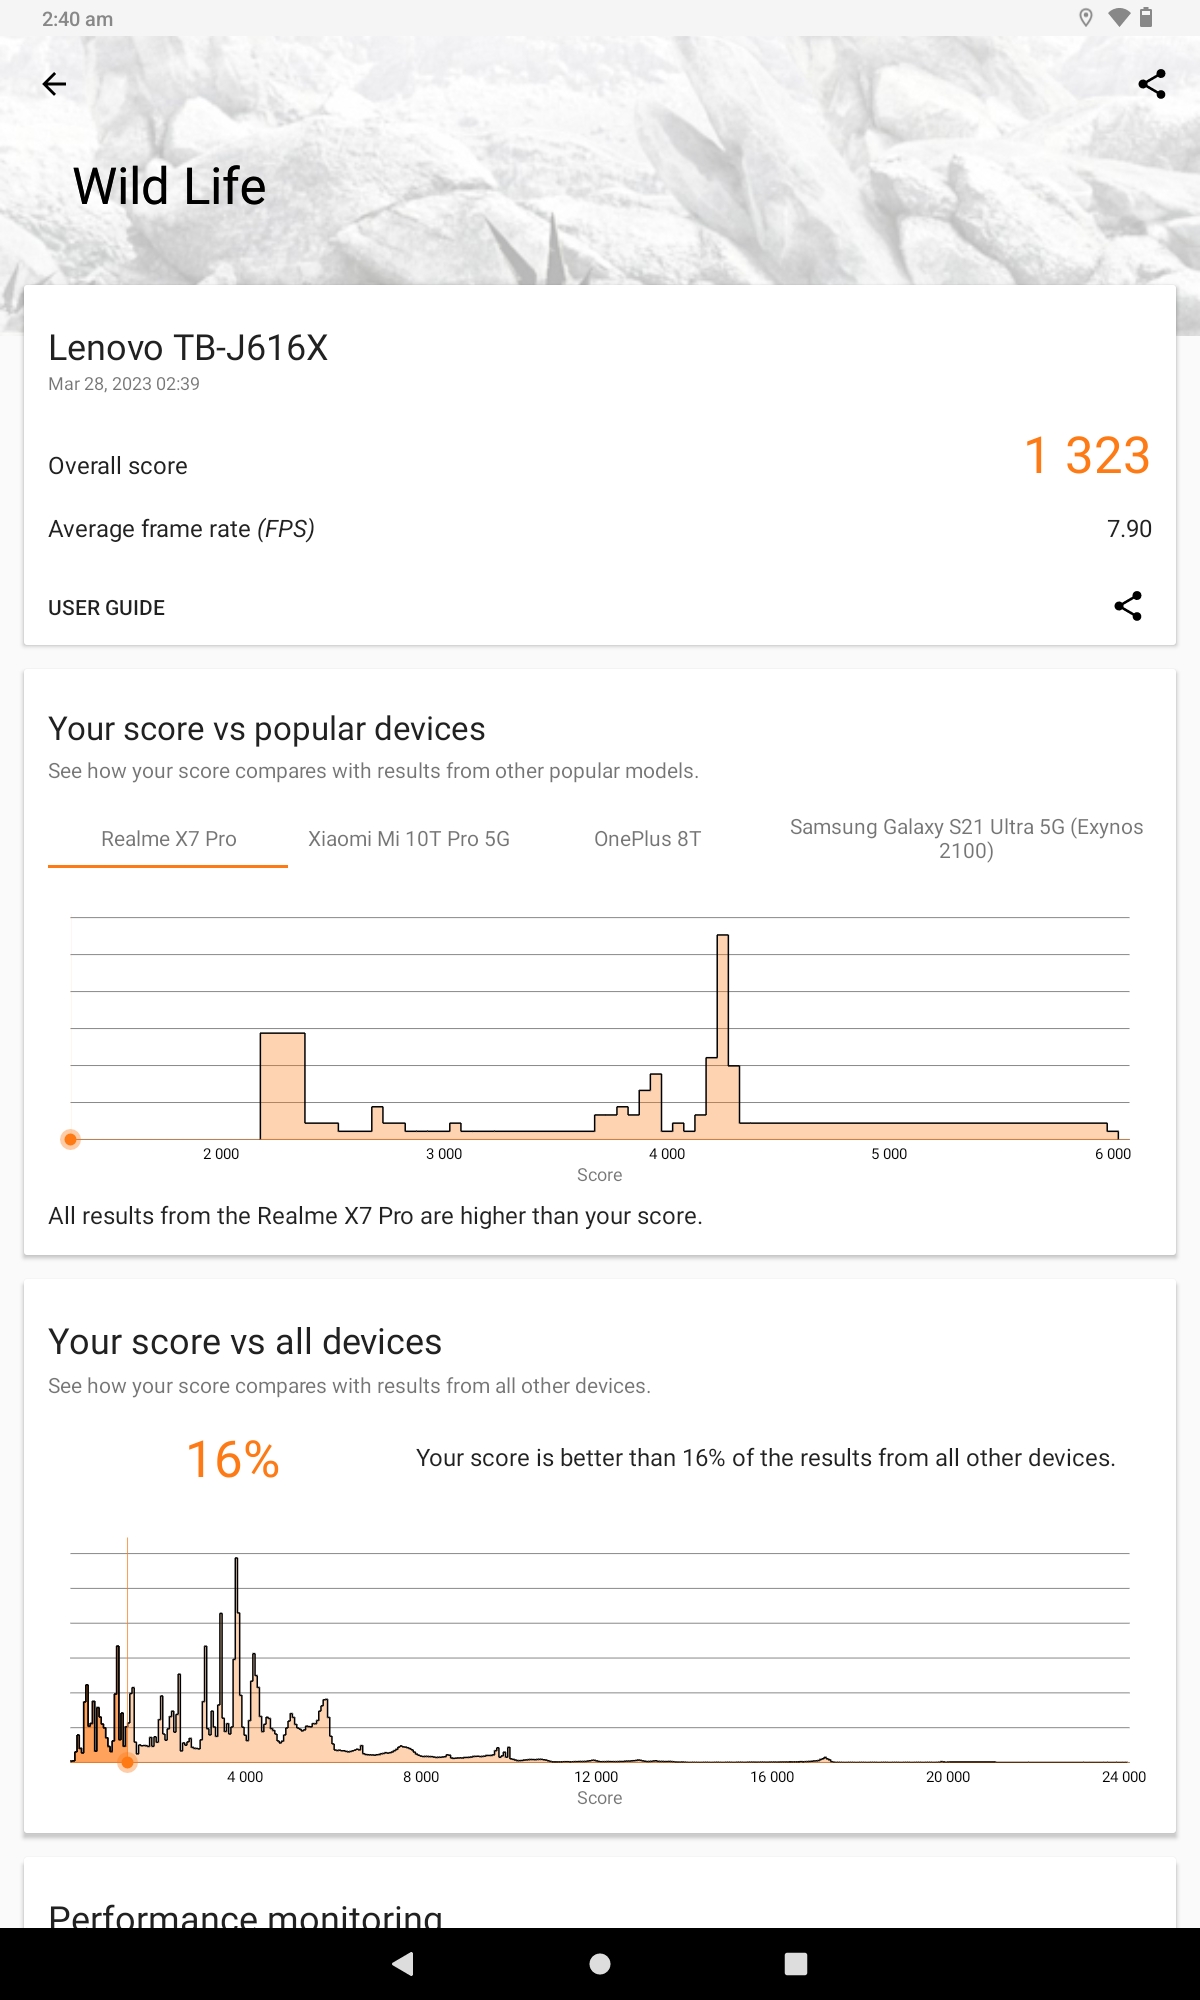Tap location icon in status bar
This screenshot has width=1200, height=2000.
[1086, 18]
